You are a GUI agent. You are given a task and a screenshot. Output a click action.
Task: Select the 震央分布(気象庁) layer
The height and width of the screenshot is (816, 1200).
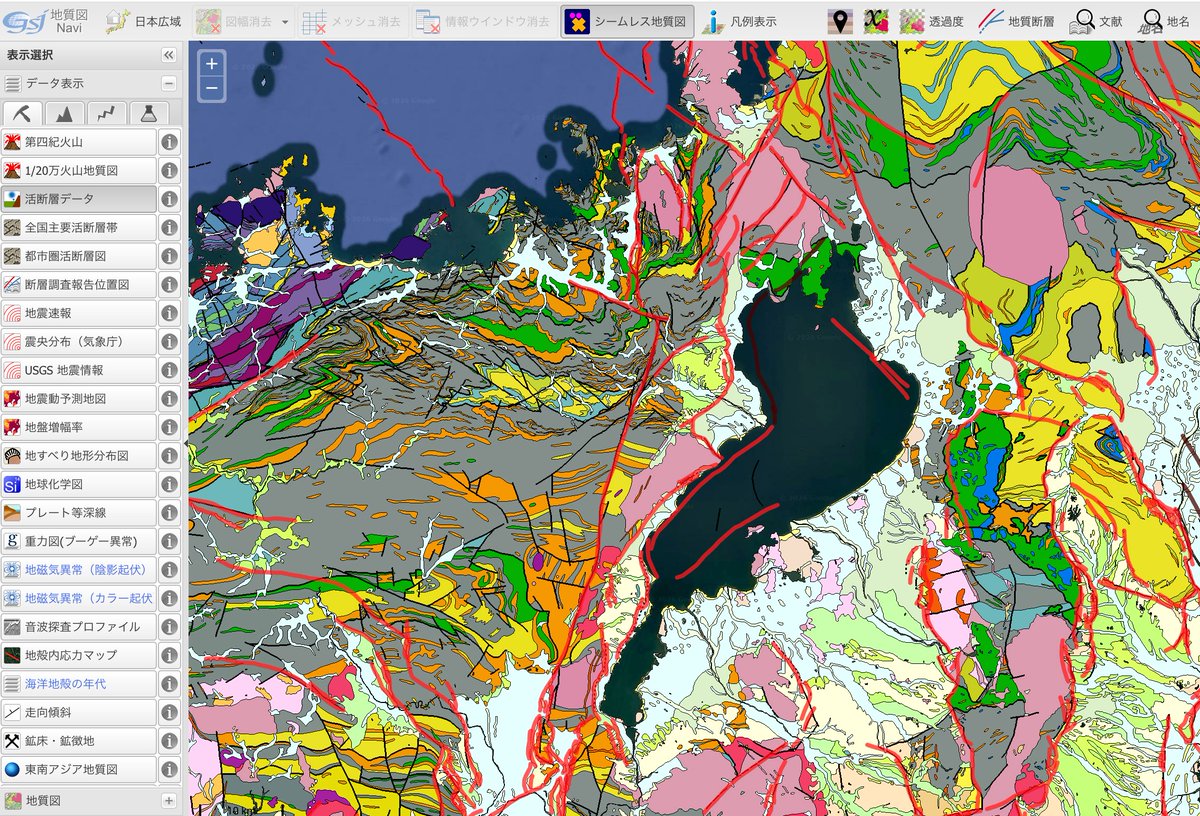pos(79,342)
